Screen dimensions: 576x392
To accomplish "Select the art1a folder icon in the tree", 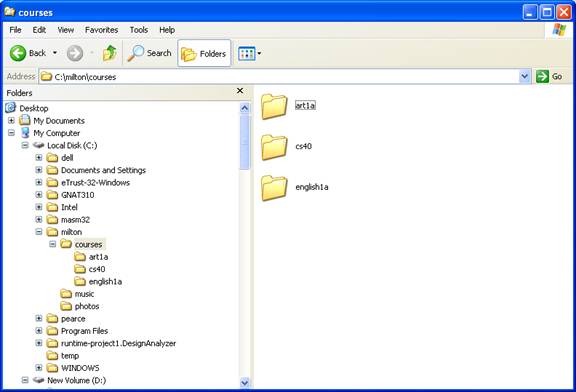I will (x=80, y=256).
